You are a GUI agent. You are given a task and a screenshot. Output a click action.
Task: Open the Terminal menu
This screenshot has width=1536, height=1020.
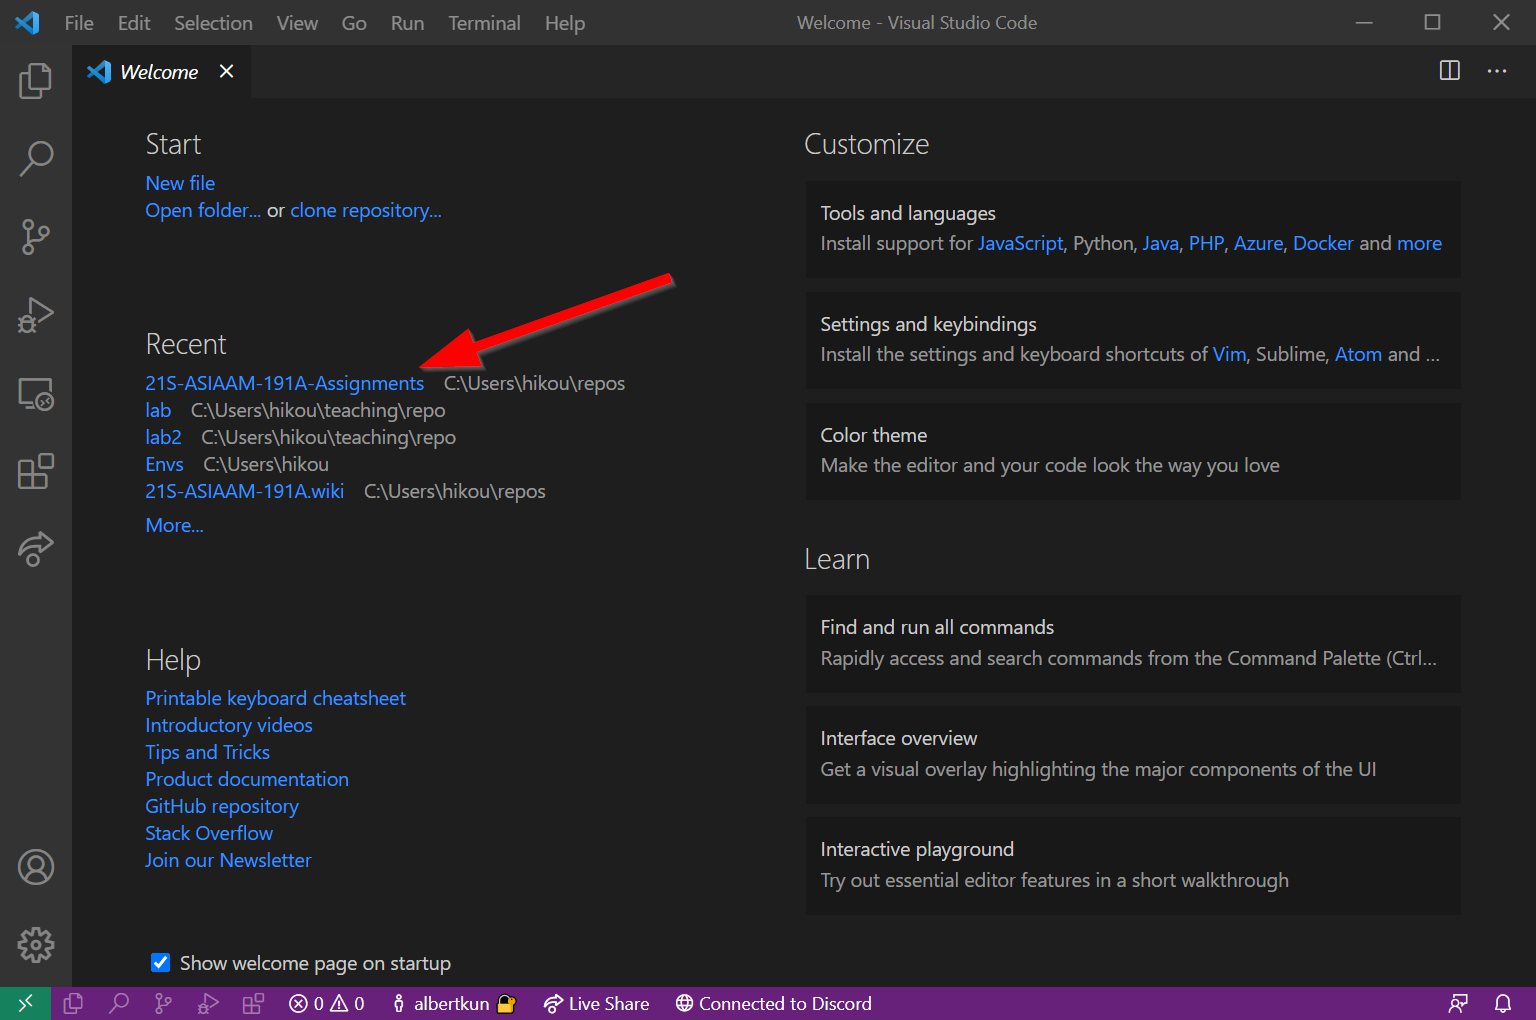point(484,23)
